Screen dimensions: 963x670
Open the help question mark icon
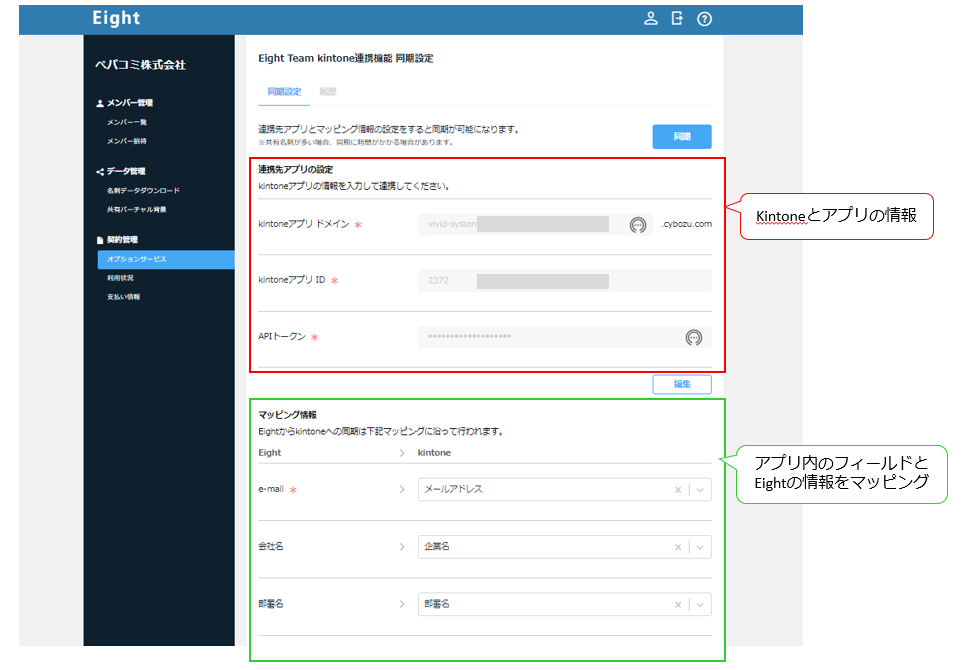tap(704, 19)
